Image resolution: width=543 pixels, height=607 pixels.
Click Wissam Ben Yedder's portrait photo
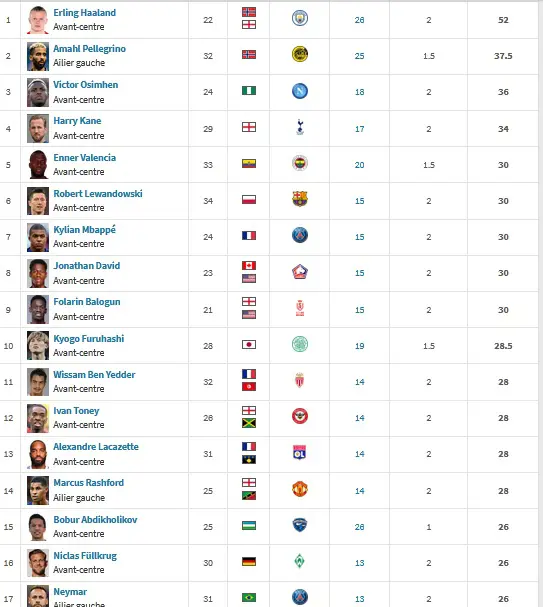pos(38,382)
